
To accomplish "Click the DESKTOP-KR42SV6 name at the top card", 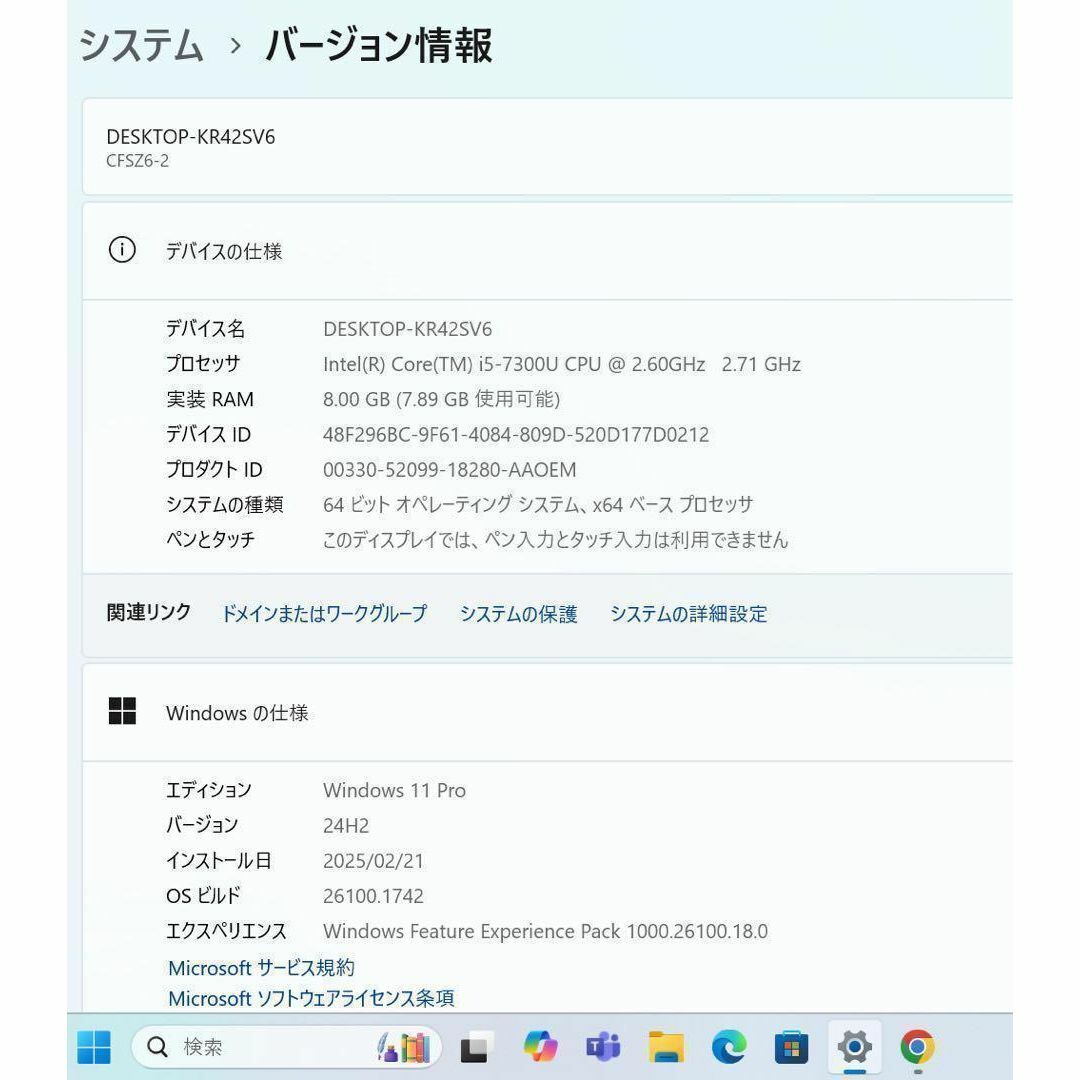I will point(191,137).
